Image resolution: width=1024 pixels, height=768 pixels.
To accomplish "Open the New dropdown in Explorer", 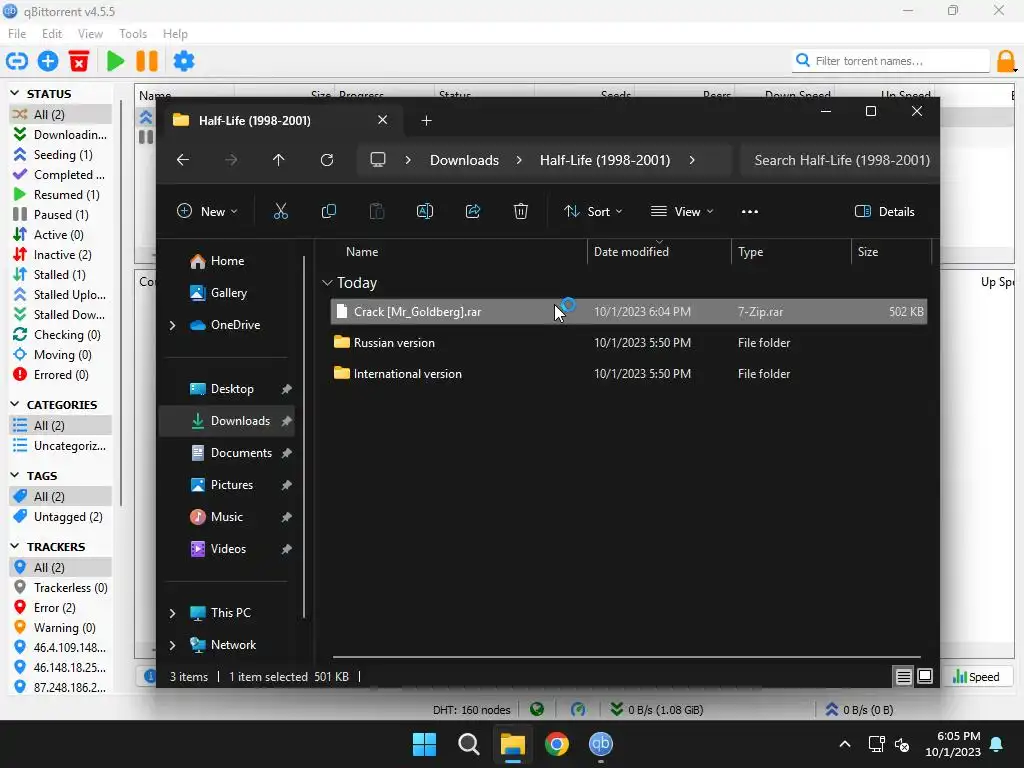I will pos(207,212).
